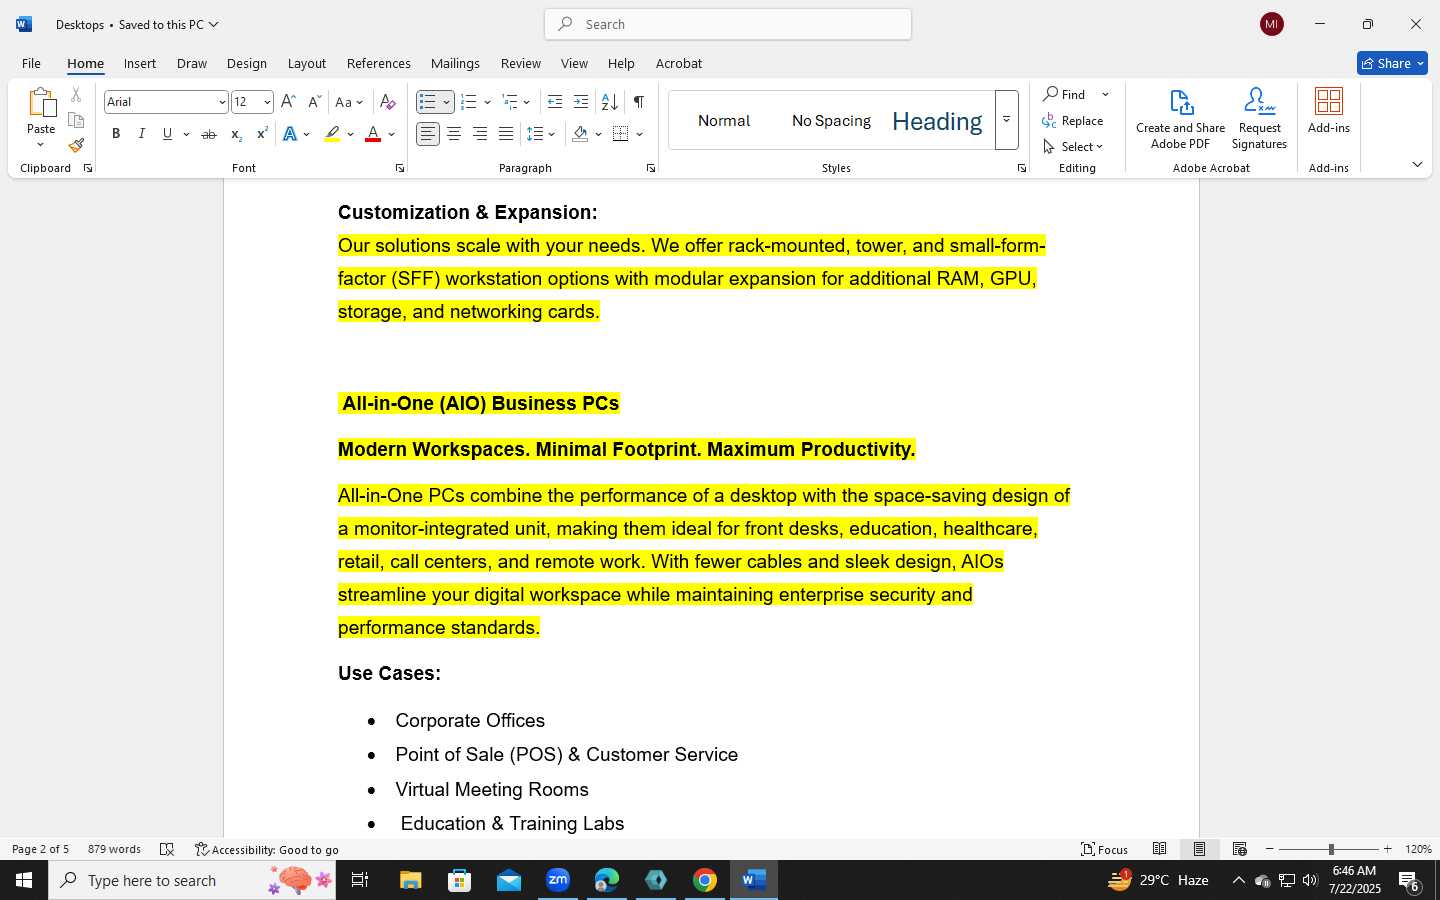Open borders dropdown arrow
The image size is (1440, 900).
640,134
